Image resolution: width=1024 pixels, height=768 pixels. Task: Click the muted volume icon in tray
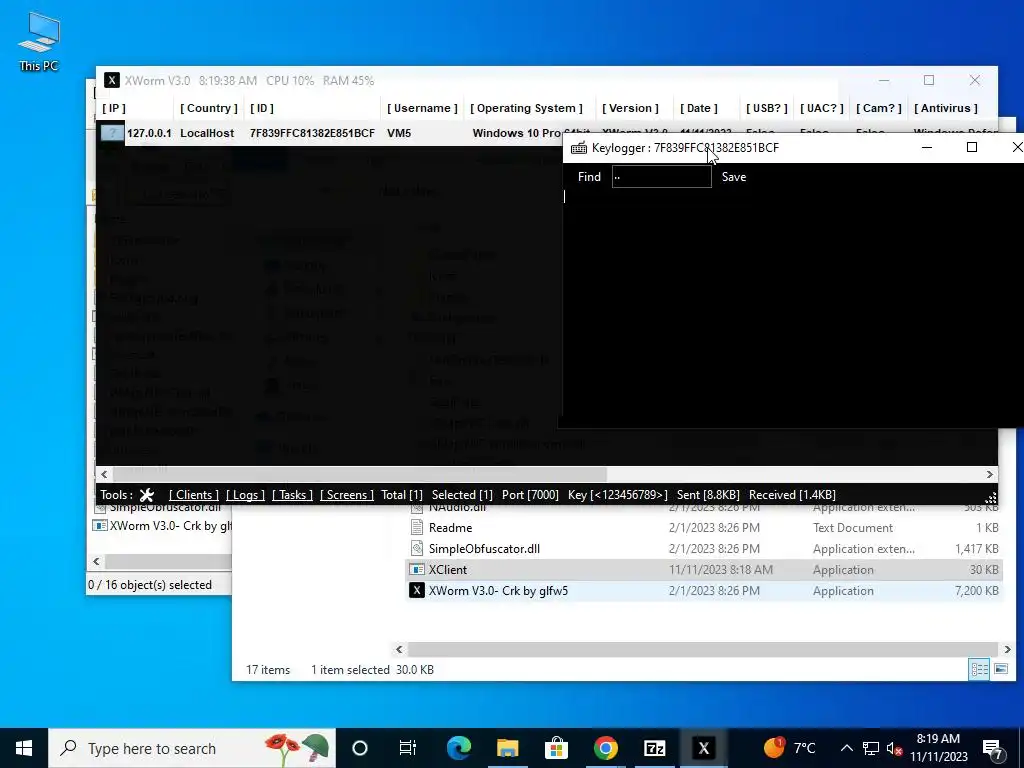coord(894,749)
